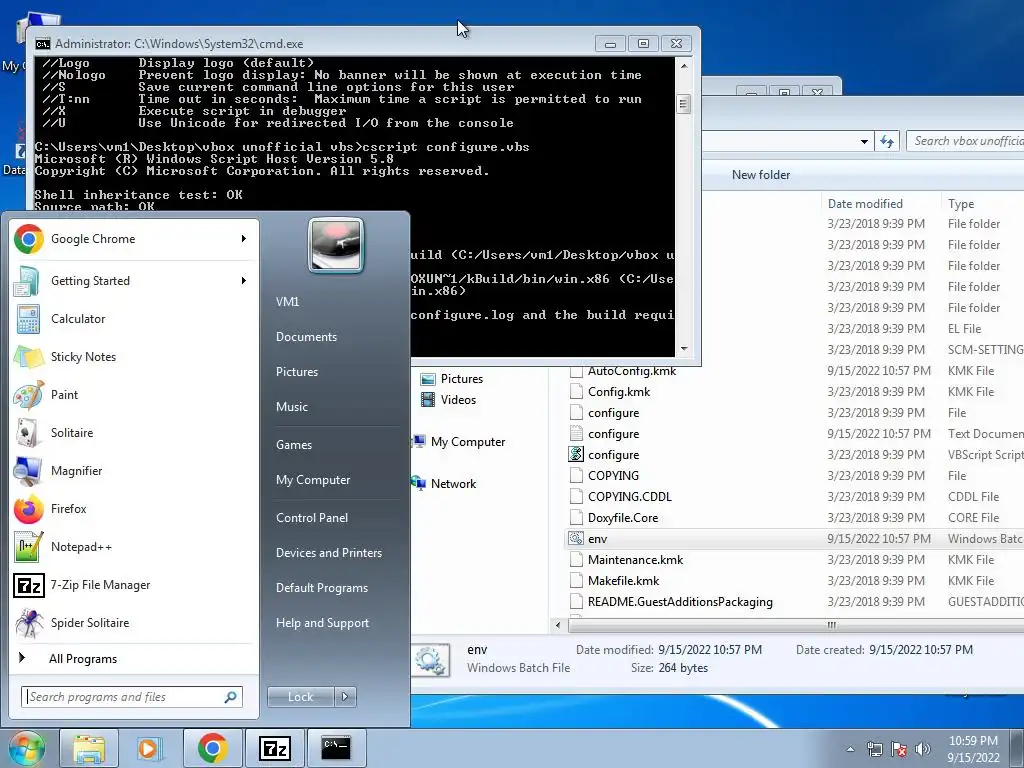Show hidden tray icons arrow
This screenshot has height=768, width=1024.
(850, 749)
